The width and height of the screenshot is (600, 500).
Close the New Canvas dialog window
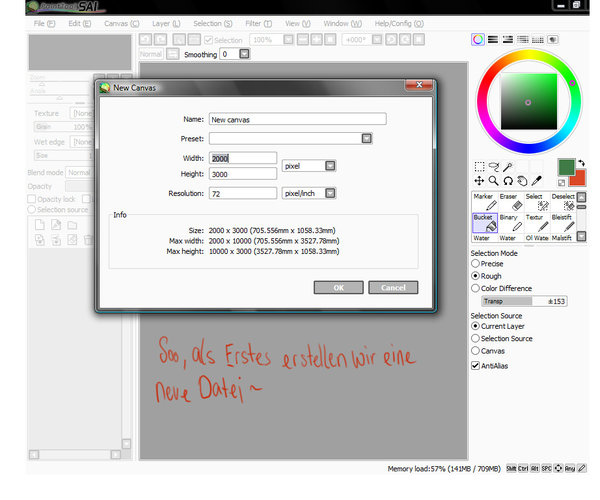coord(419,85)
